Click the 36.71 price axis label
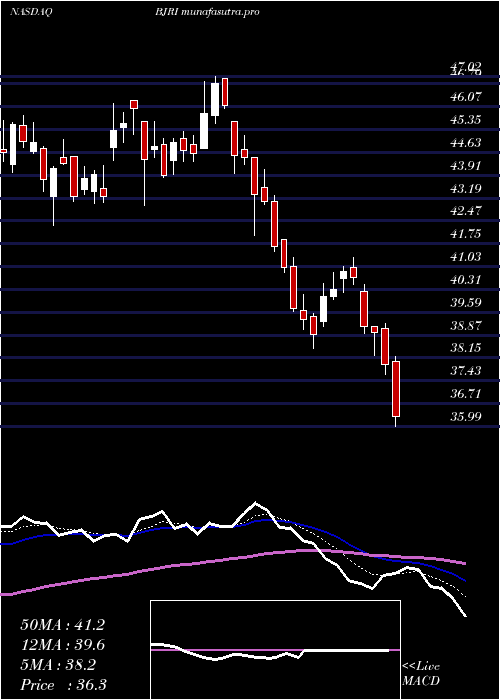500x700 pixels. [x=467, y=394]
